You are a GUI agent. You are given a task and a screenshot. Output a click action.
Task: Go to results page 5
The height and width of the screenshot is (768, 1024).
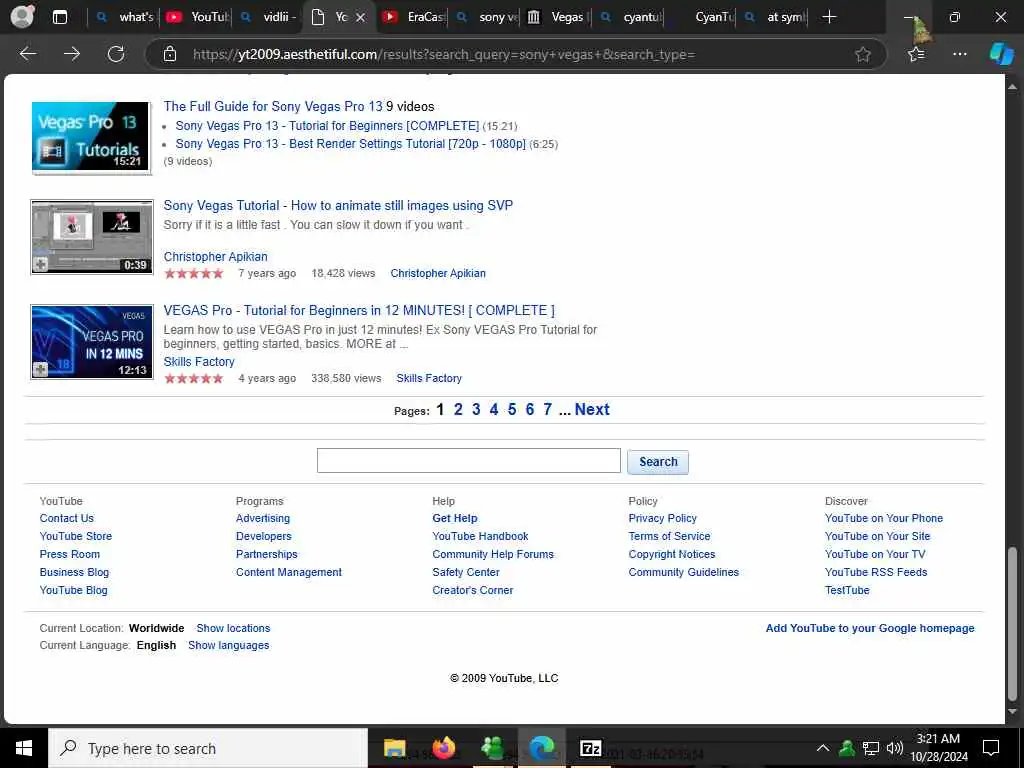(x=512, y=409)
